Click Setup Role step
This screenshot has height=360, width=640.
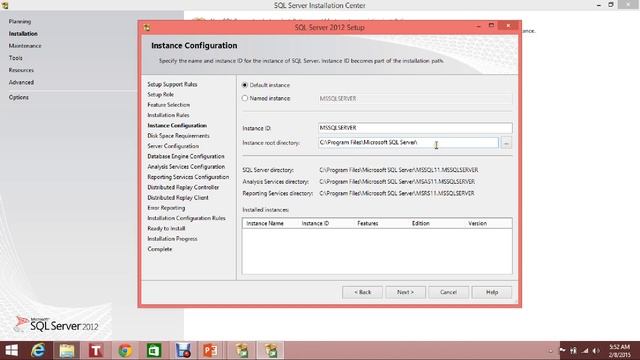coord(160,94)
